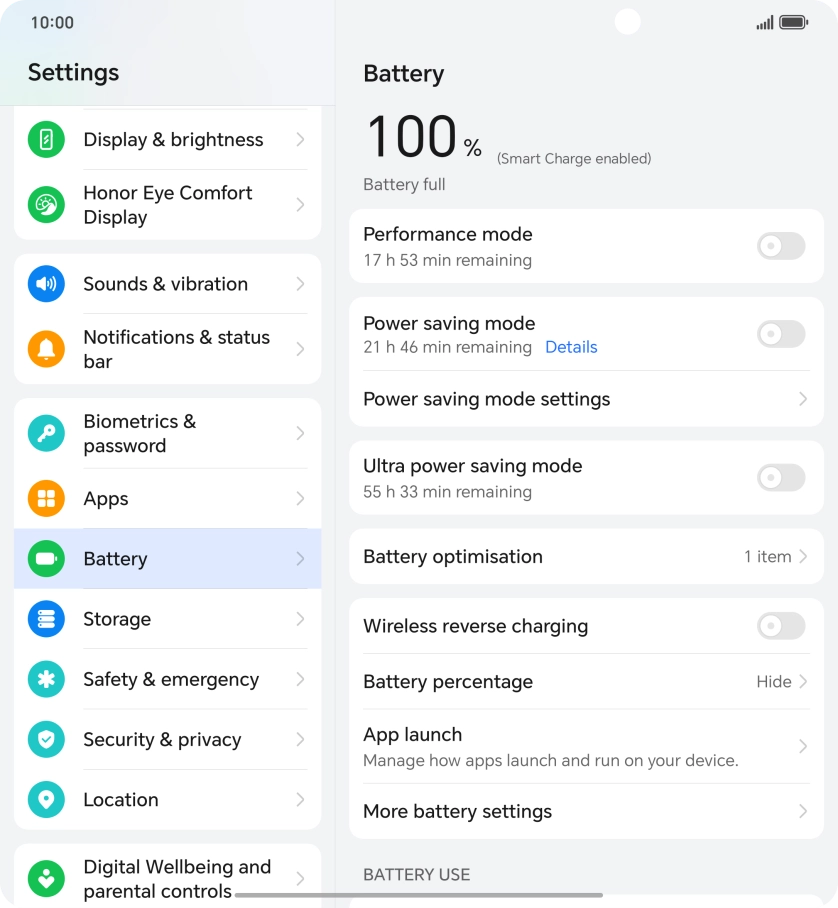Click the Details link
The width and height of the screenshot is (838, 908).
[571, 347]
